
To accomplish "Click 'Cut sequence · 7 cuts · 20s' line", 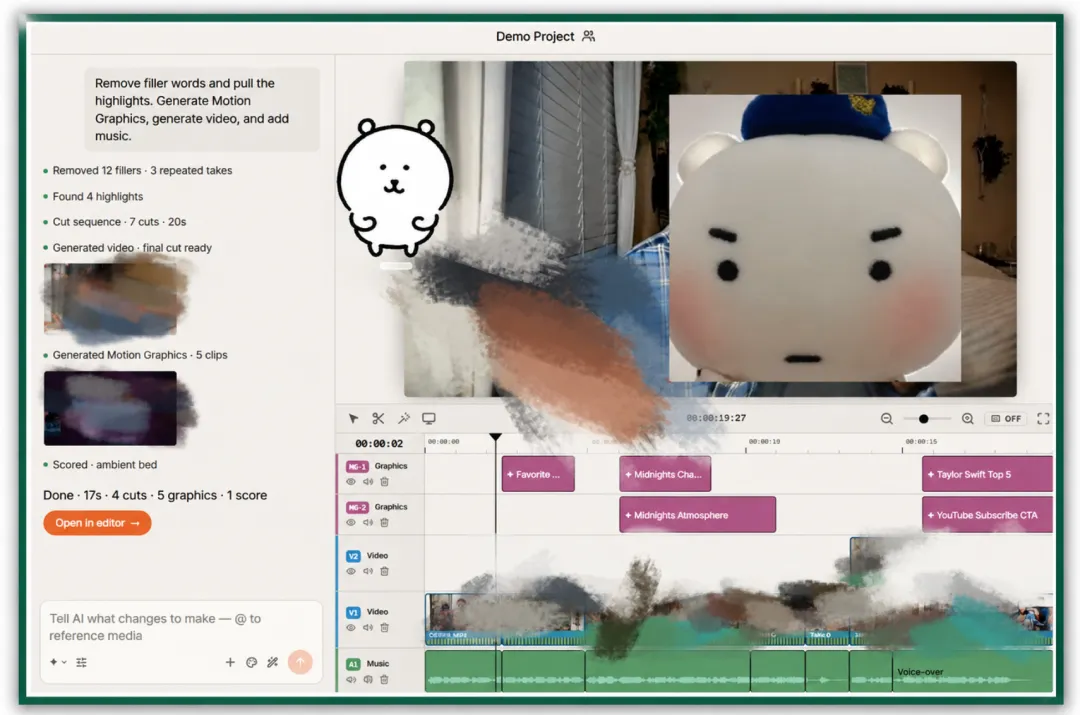I will [119, 222].
